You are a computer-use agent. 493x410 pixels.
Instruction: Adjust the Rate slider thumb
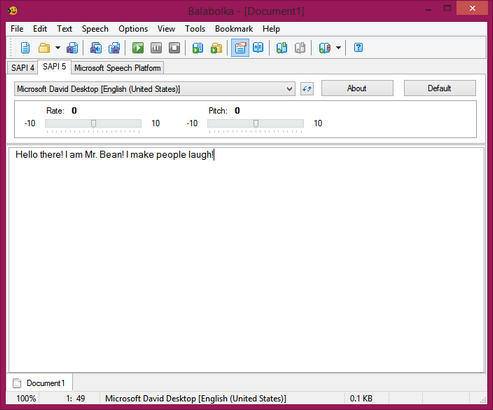point(94,124)
